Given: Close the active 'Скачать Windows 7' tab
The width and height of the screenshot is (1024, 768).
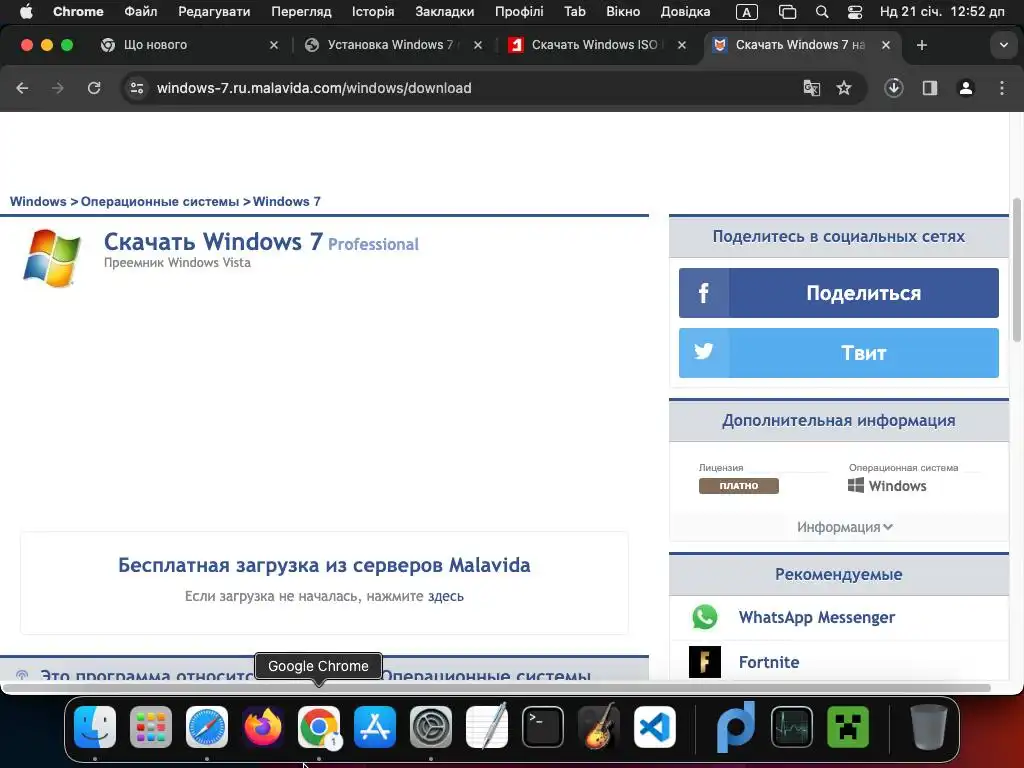Looking at the screenshot, I should 886,45.
